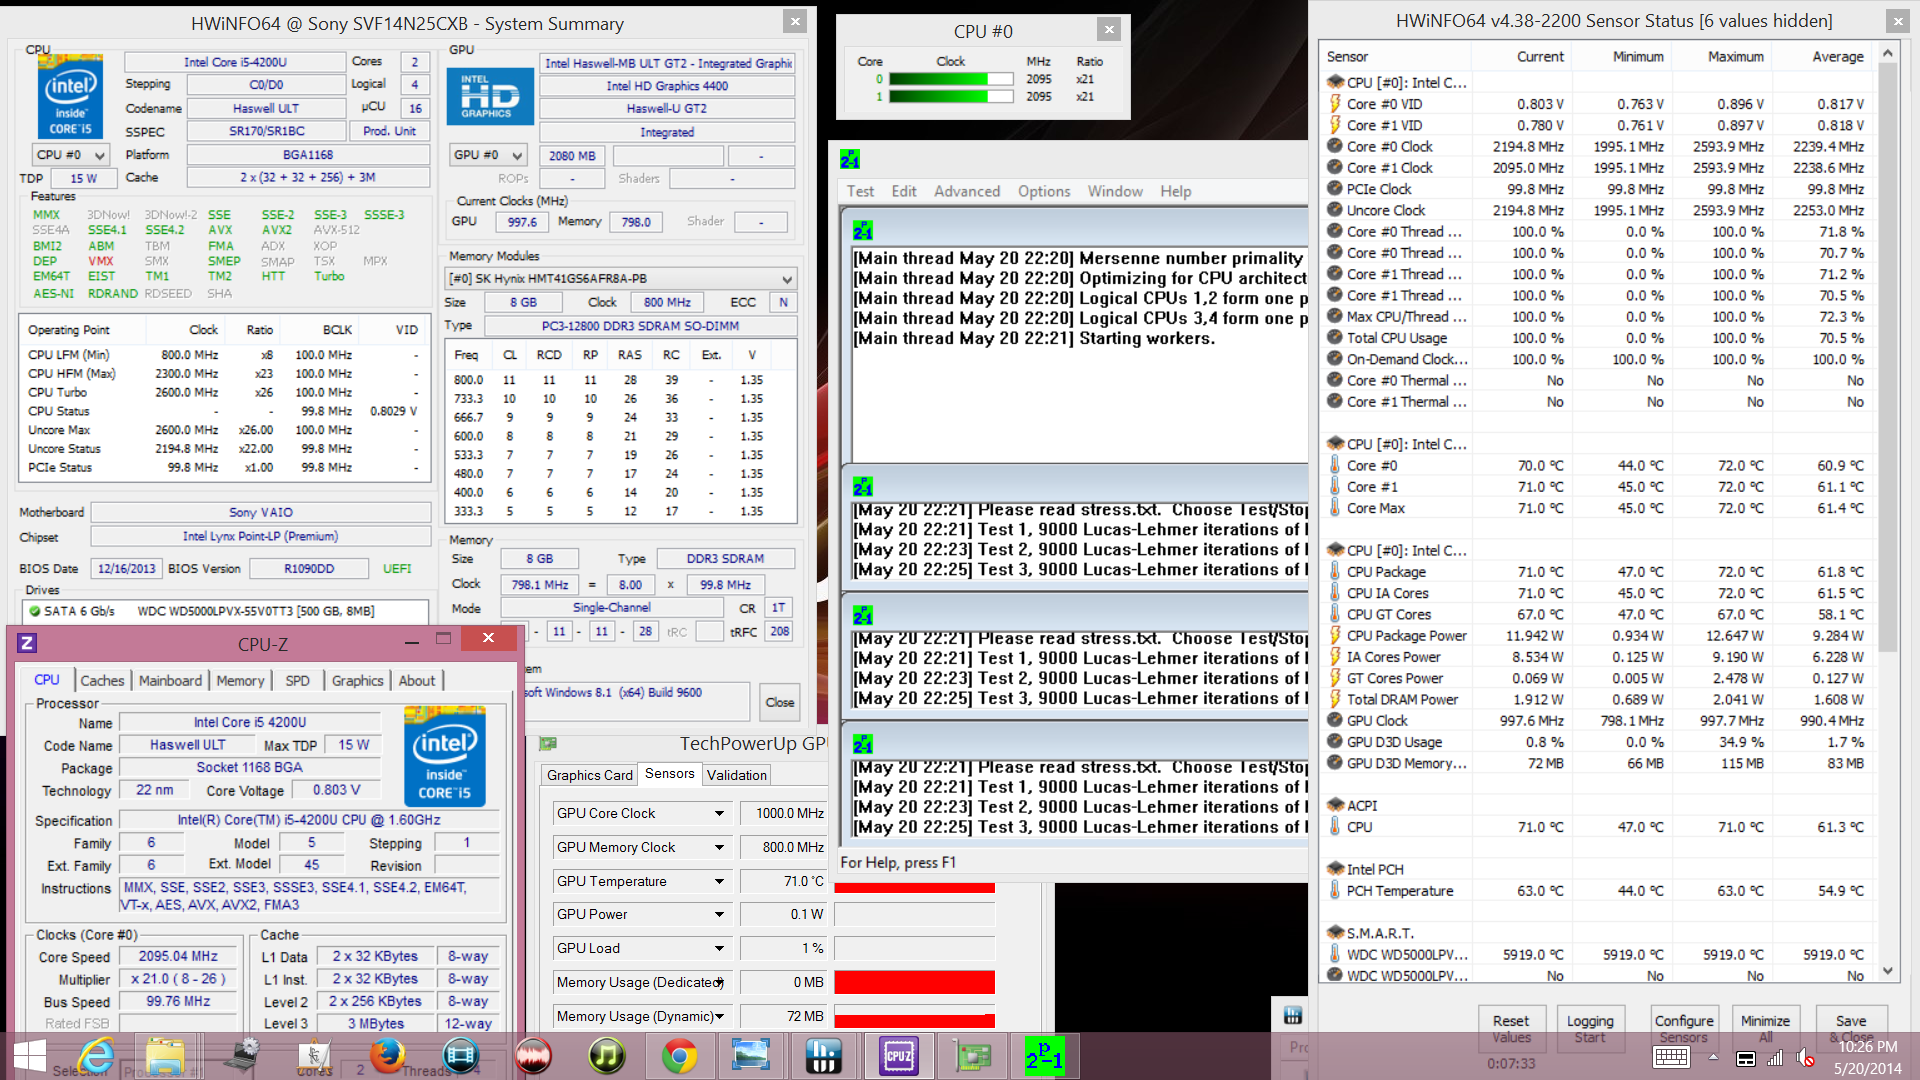Open the Options menu in Prime95
Image resolution: width=1920 pixels, height=1080 pixels.
coord(1044,192)
